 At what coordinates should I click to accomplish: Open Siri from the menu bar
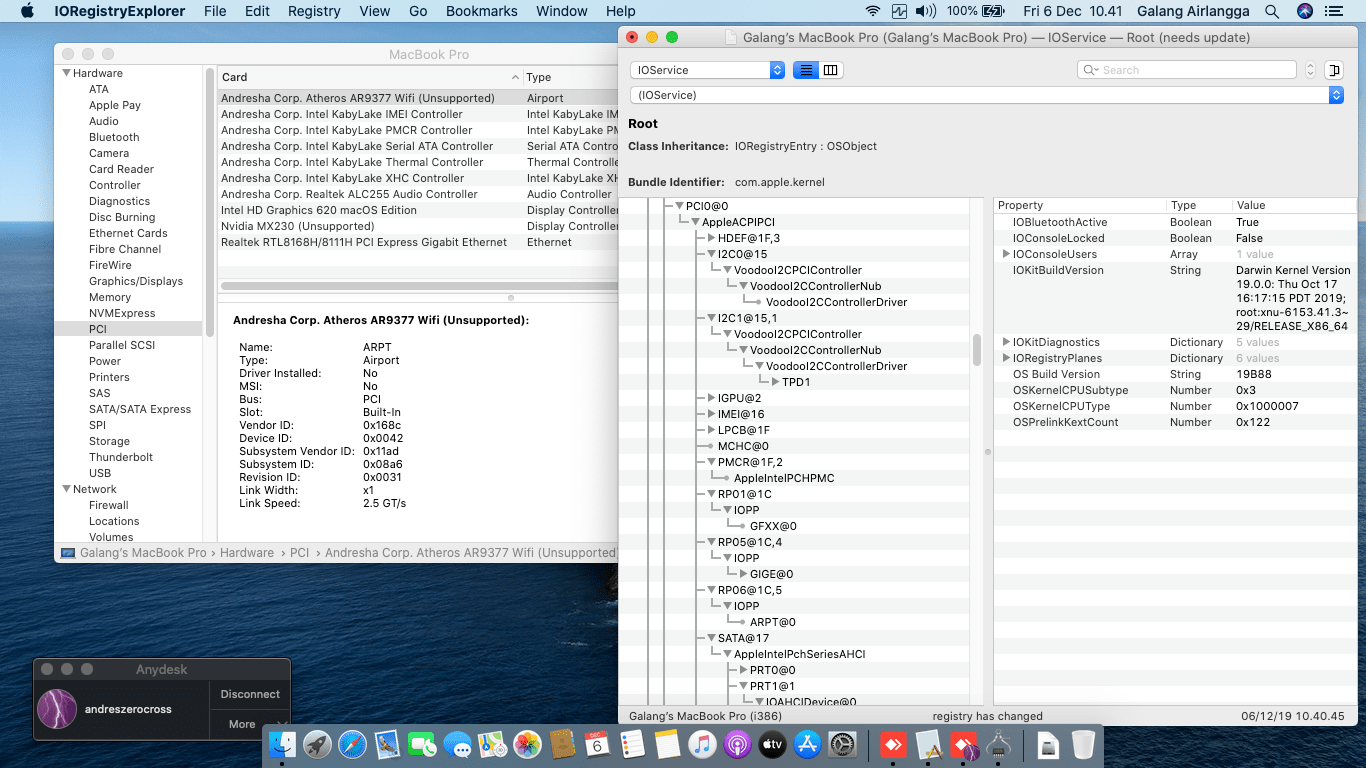click(1304, 11)
